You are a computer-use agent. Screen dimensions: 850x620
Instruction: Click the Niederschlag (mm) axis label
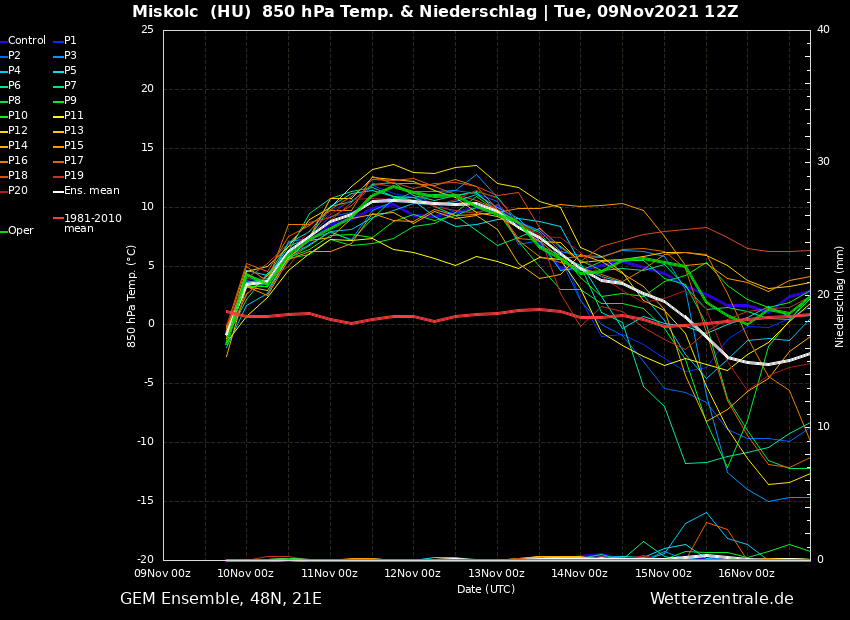840,296
